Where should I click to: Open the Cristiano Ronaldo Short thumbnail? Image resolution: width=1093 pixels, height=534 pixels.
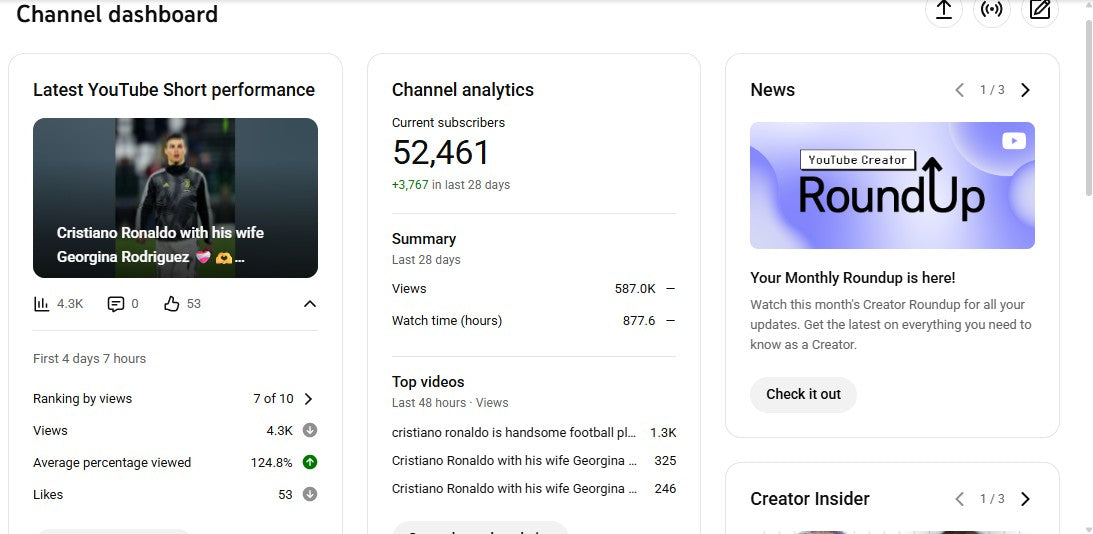click(175, 198)
